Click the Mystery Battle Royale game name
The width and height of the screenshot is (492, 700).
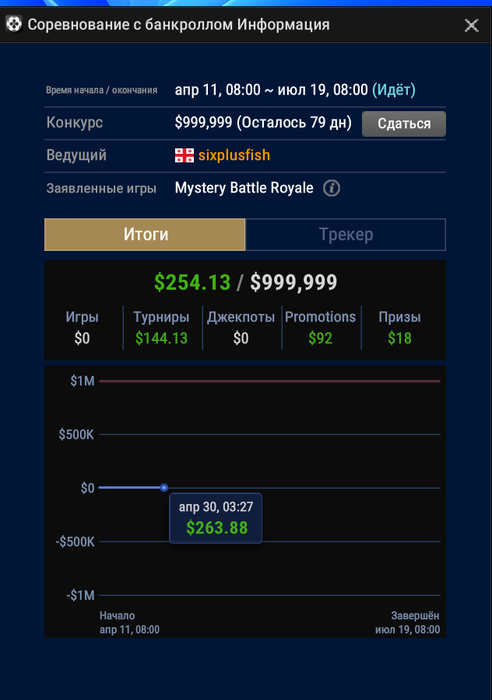244,188
